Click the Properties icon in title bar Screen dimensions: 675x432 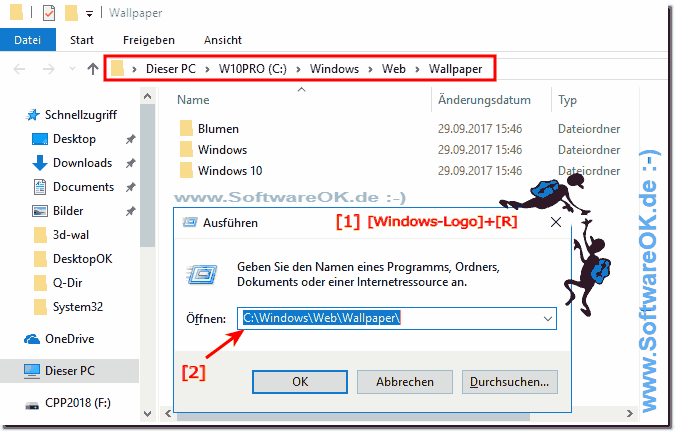tap(49, 13)
